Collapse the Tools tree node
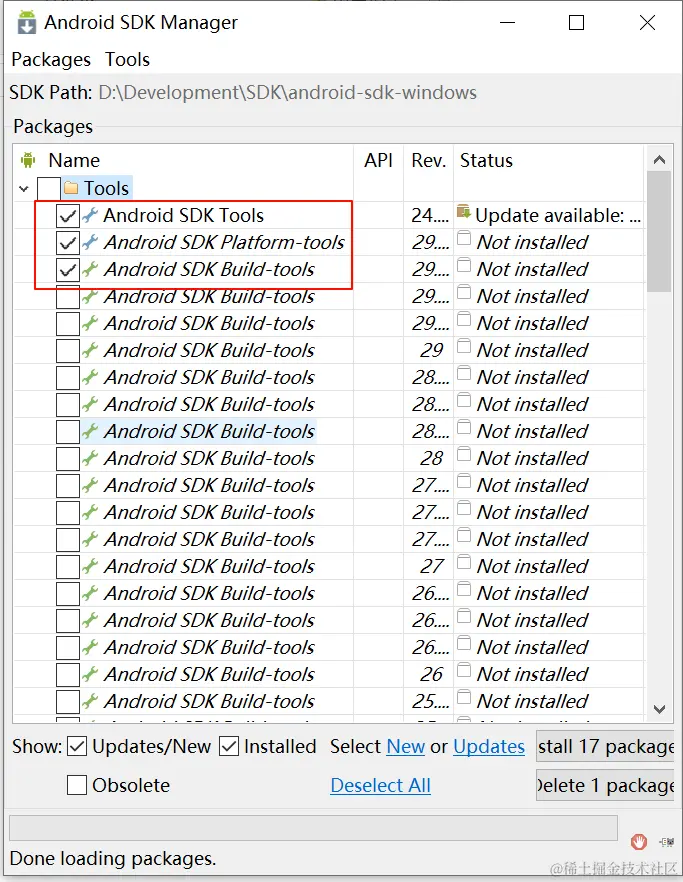This screenshot has width=683, height=882. (24, 188)
